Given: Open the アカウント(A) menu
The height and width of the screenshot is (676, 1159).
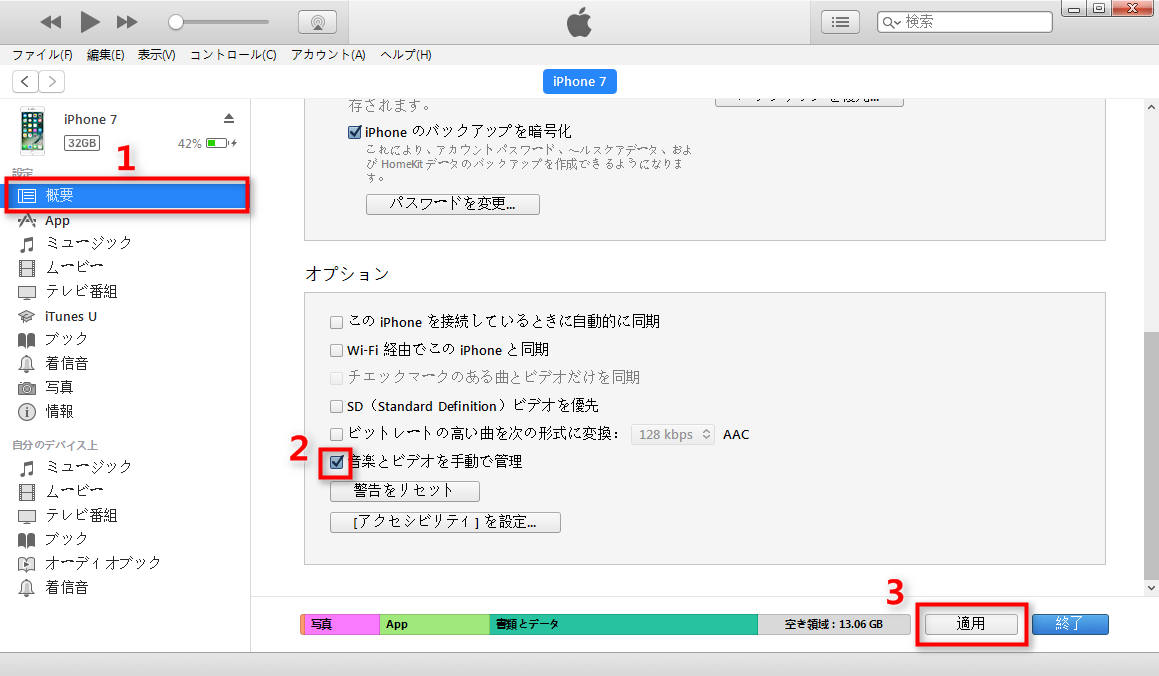Looking at the screenshot, I should (328, 55).
